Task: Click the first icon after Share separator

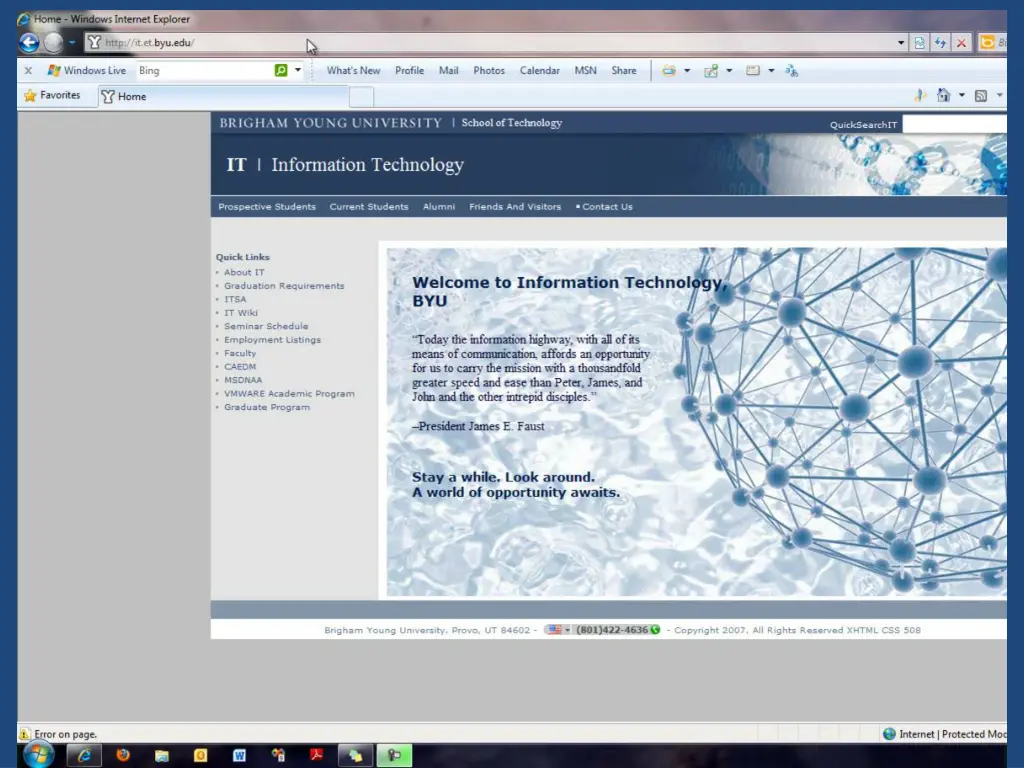Action: (x=669, y=71)
